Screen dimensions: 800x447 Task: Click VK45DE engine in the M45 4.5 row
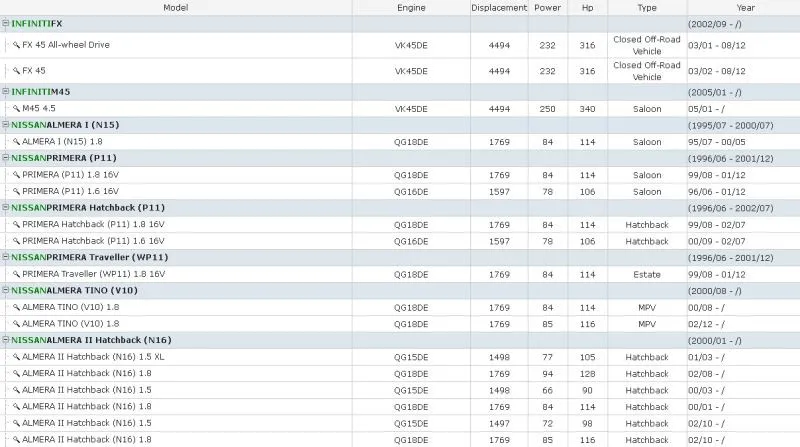[x=411, y=109]
